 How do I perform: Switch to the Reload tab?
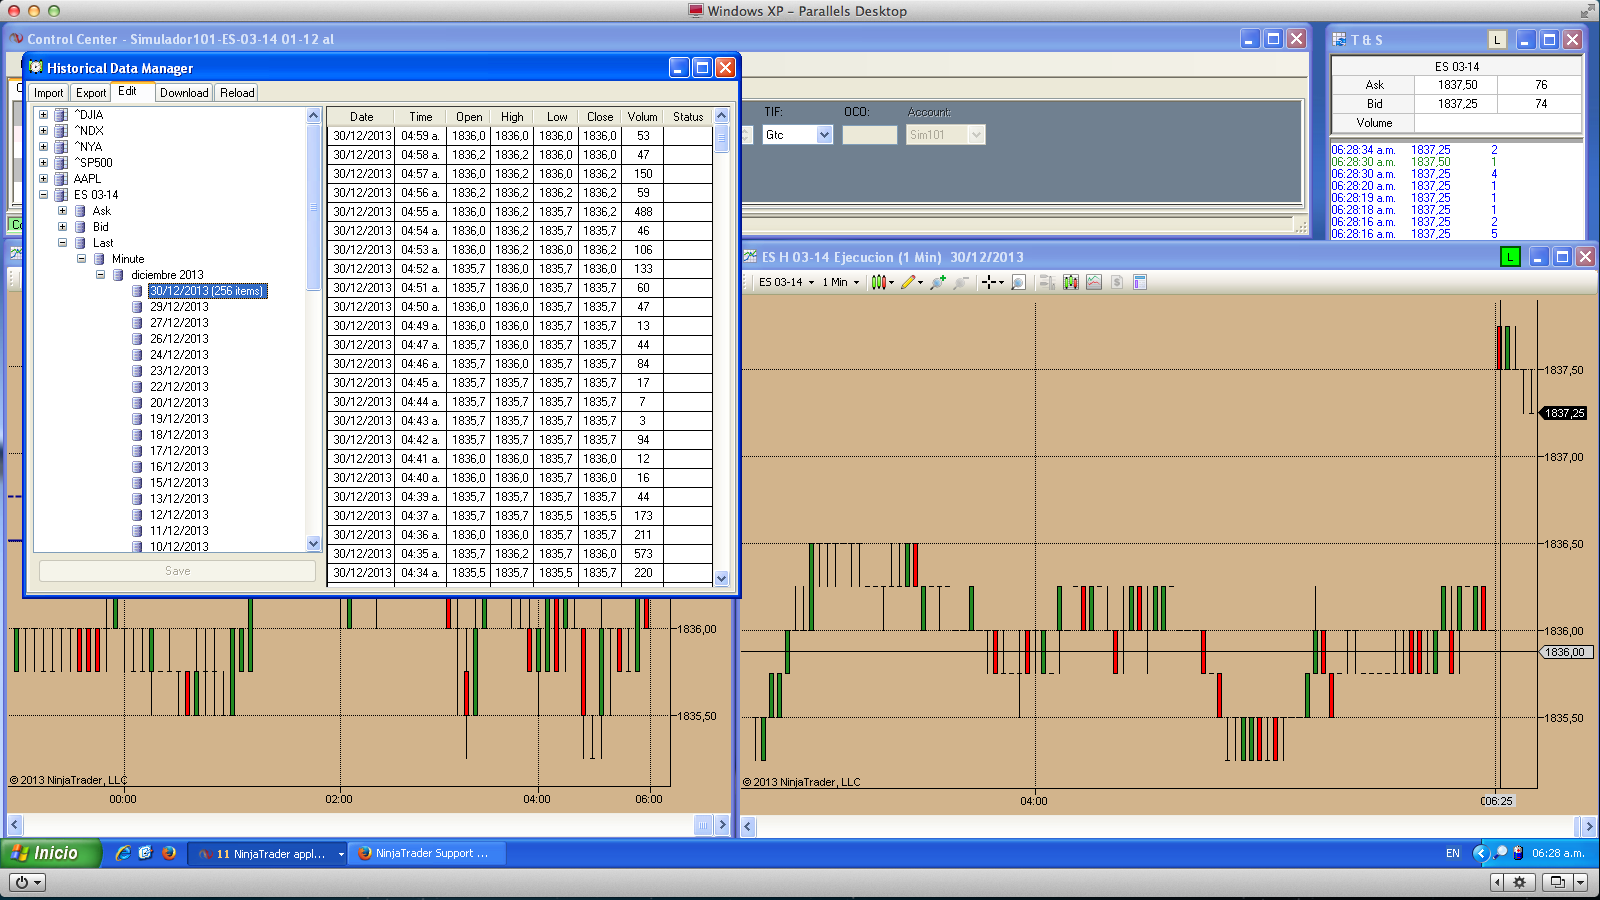(237, 93)
